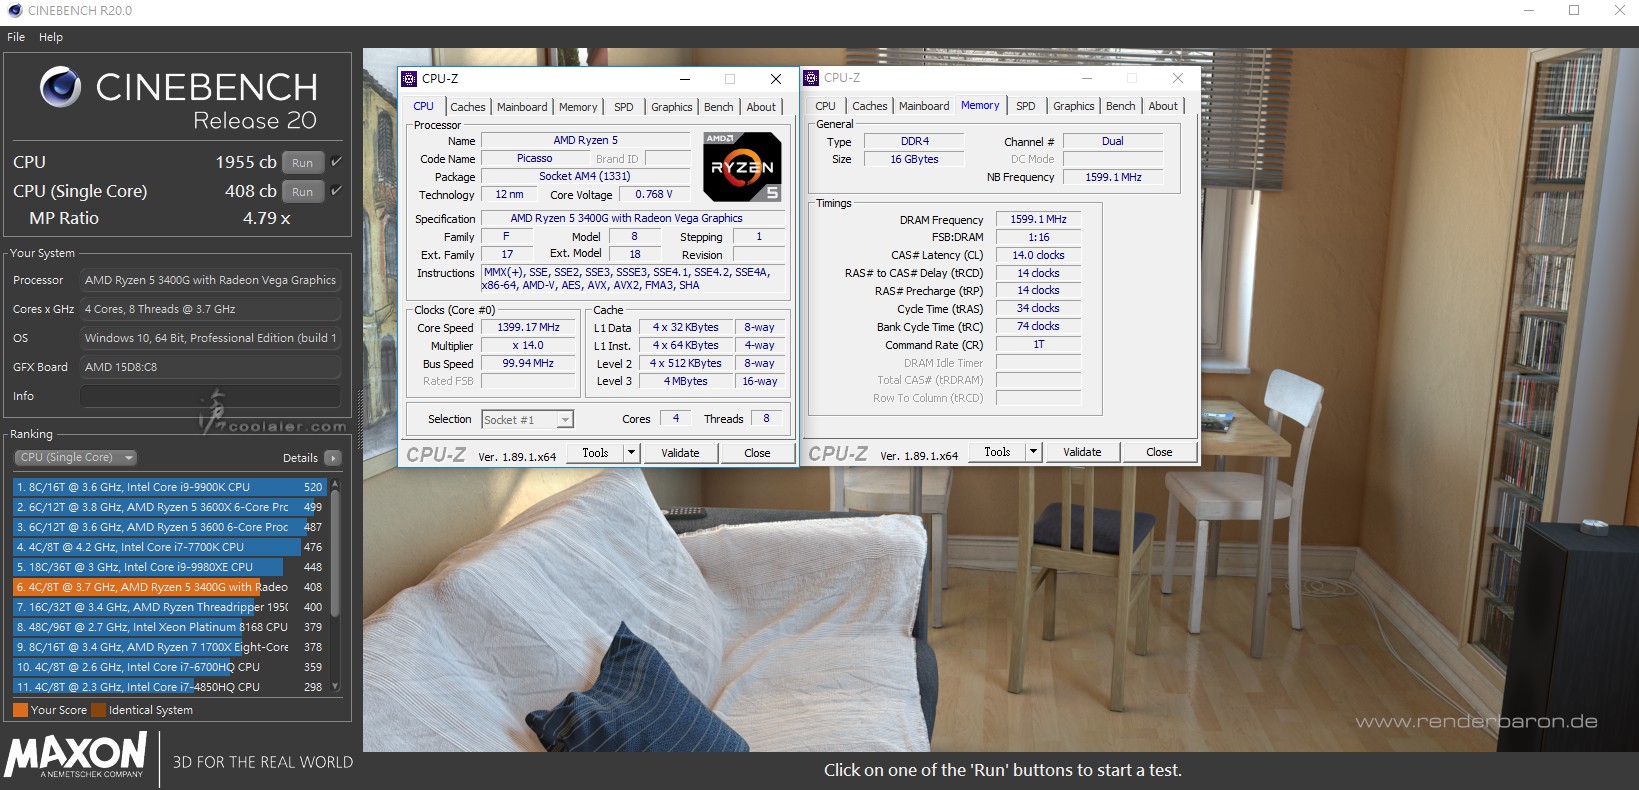1639x790 pixels.
Task: Click the AMD Ryzen 5 logo in CPU-Z
Action: click(742, 166)
